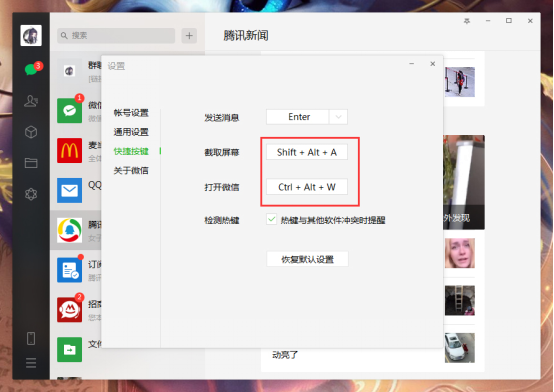
Task: Open the chats icon with 3 badge
Action: 32,69
